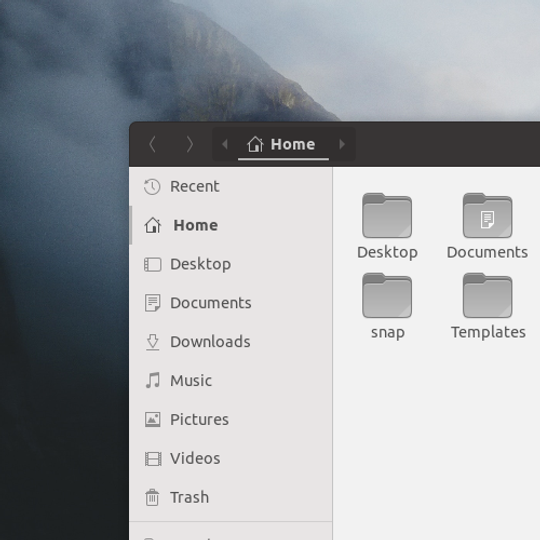Click the right path bar scroll arrow
The image size is (540, 540).
342,144
